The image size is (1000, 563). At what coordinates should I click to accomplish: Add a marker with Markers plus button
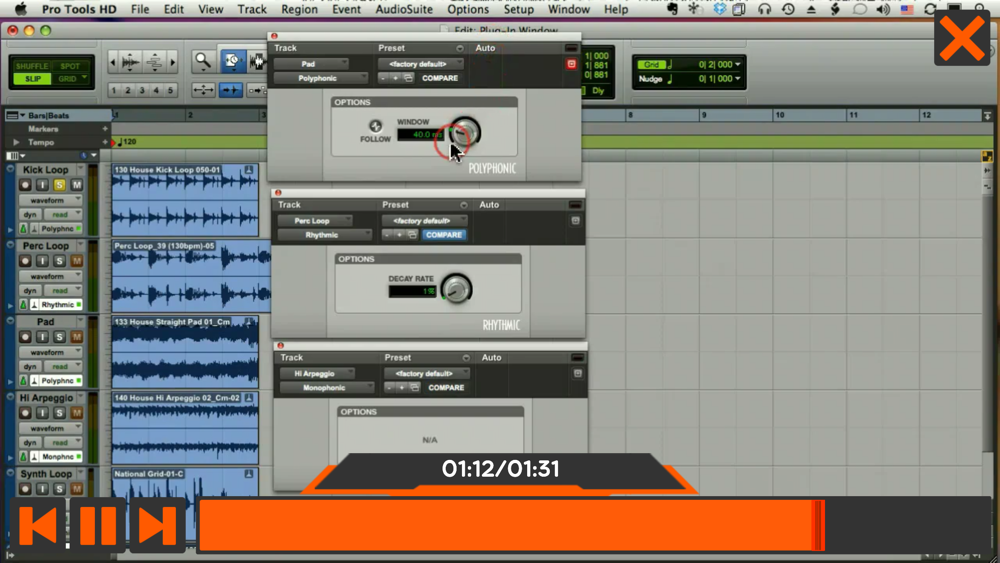pos(105,129)
